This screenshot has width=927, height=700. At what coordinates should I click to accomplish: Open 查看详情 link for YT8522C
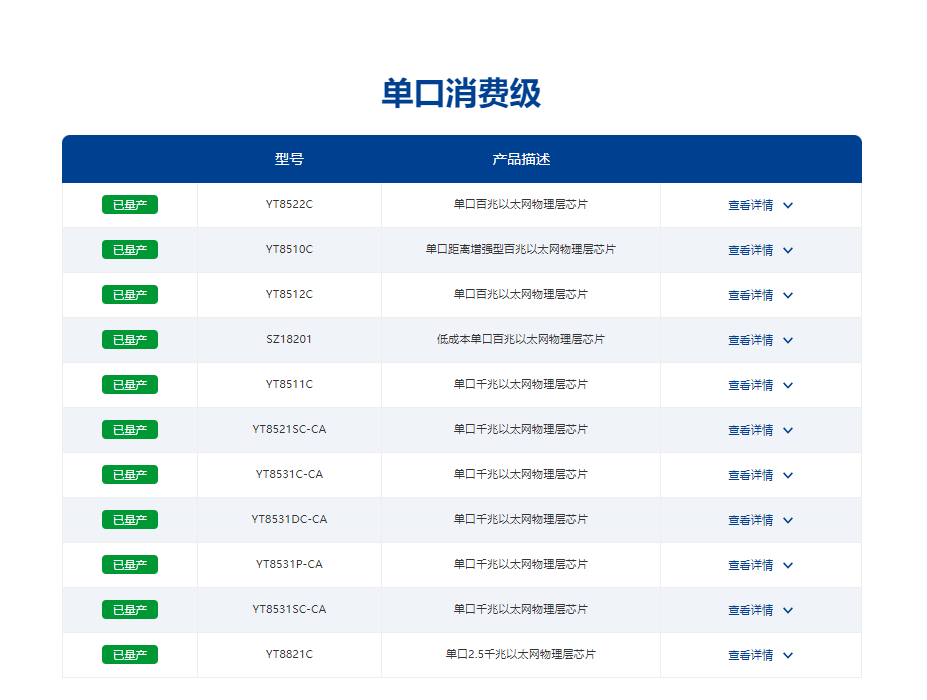click(x=750, y=205)
